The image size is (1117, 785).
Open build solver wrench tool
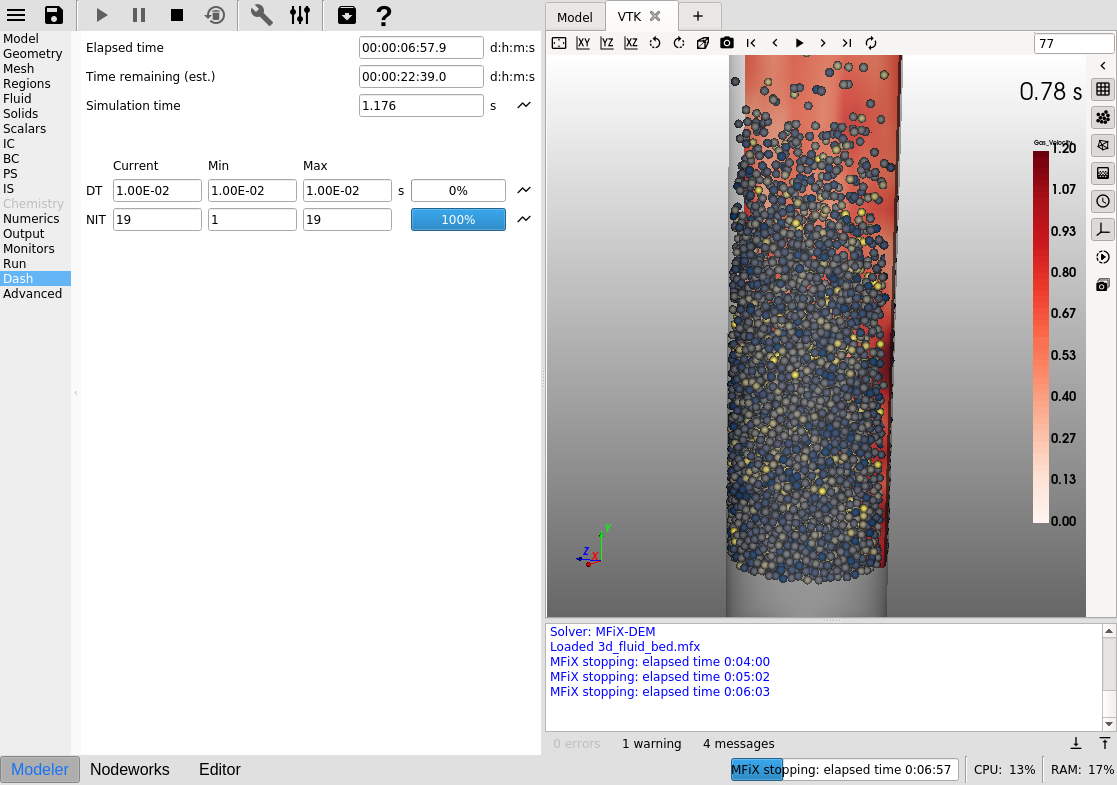point(261,15)
